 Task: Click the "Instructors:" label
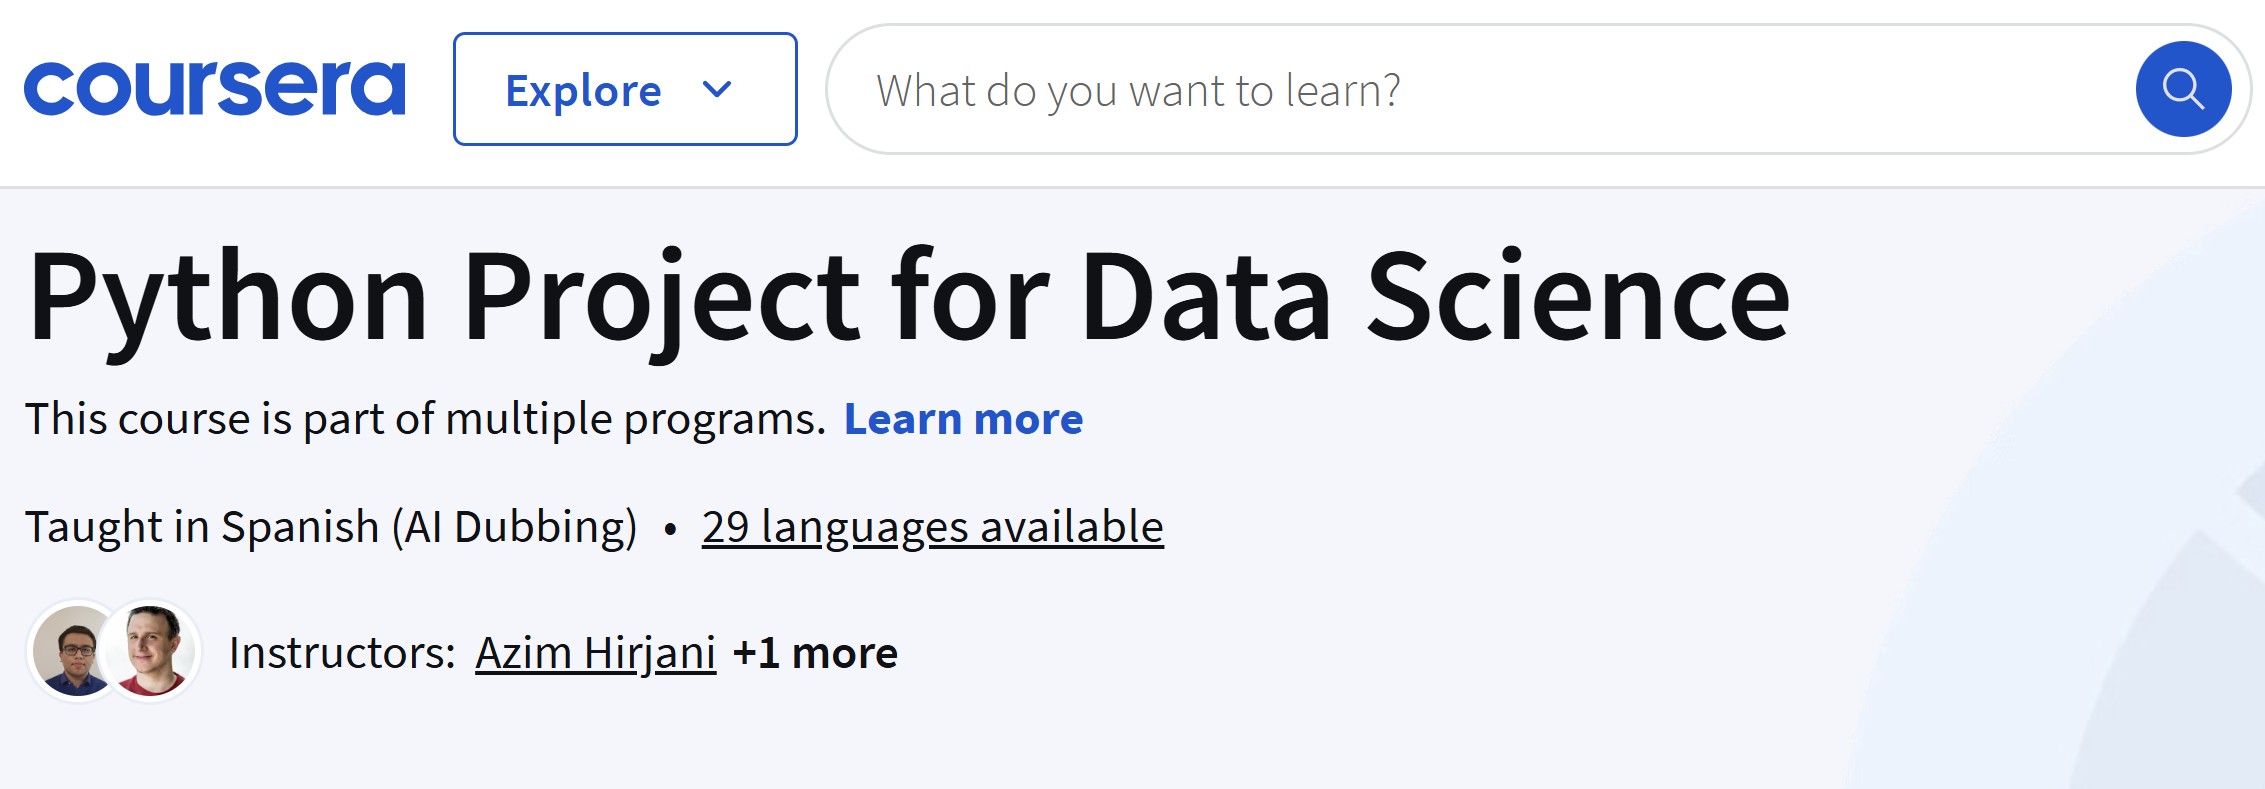[x=342, y=653]
